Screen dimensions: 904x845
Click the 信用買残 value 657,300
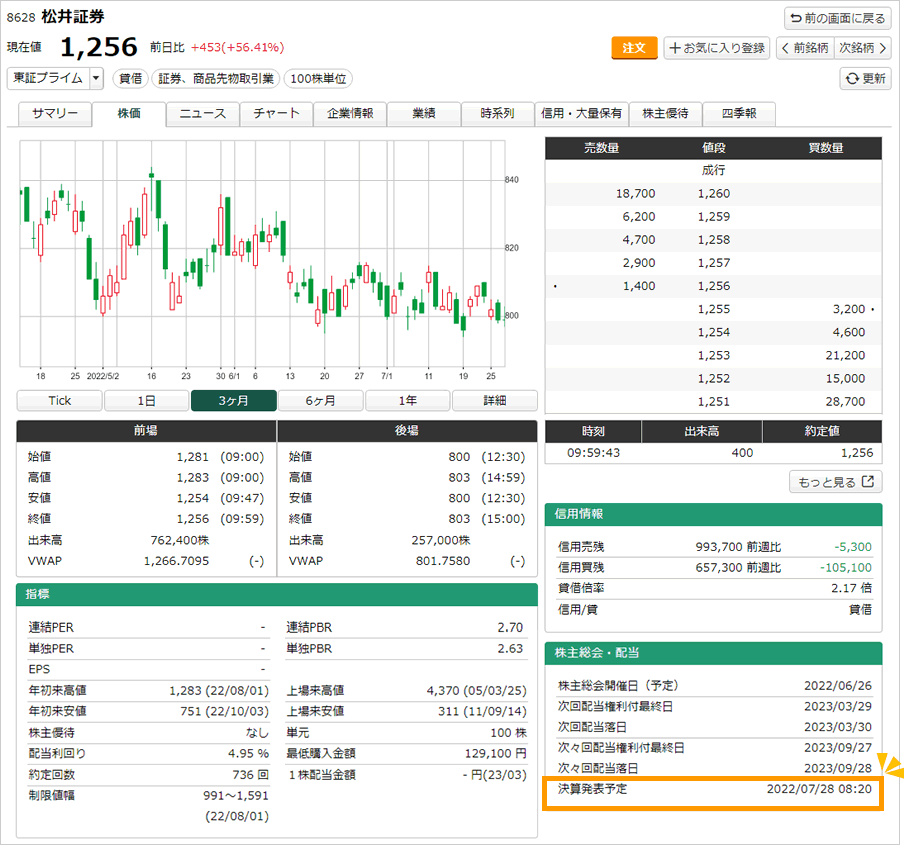tap(718, 568)
